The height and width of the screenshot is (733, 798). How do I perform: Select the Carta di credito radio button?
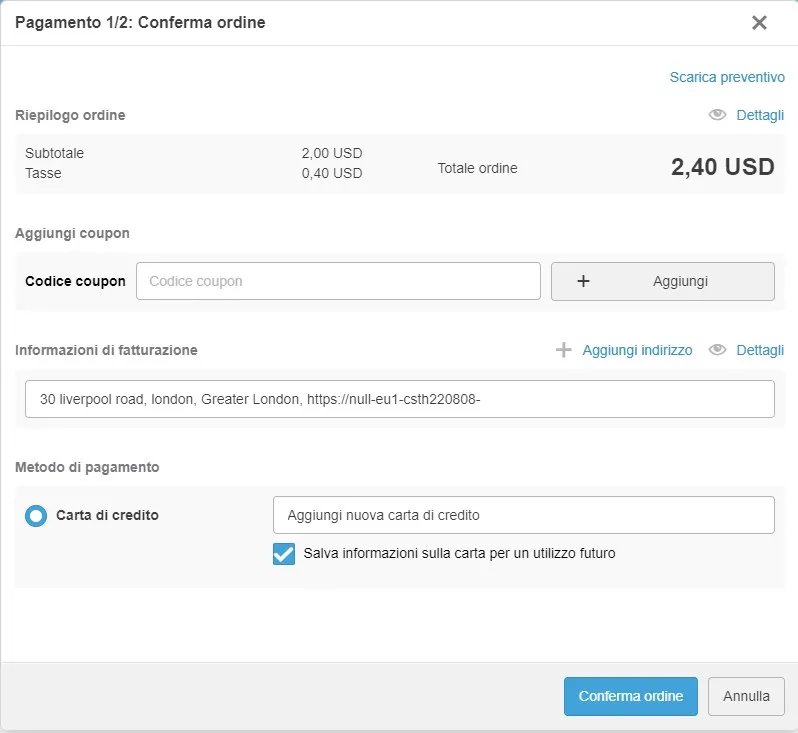36,516
